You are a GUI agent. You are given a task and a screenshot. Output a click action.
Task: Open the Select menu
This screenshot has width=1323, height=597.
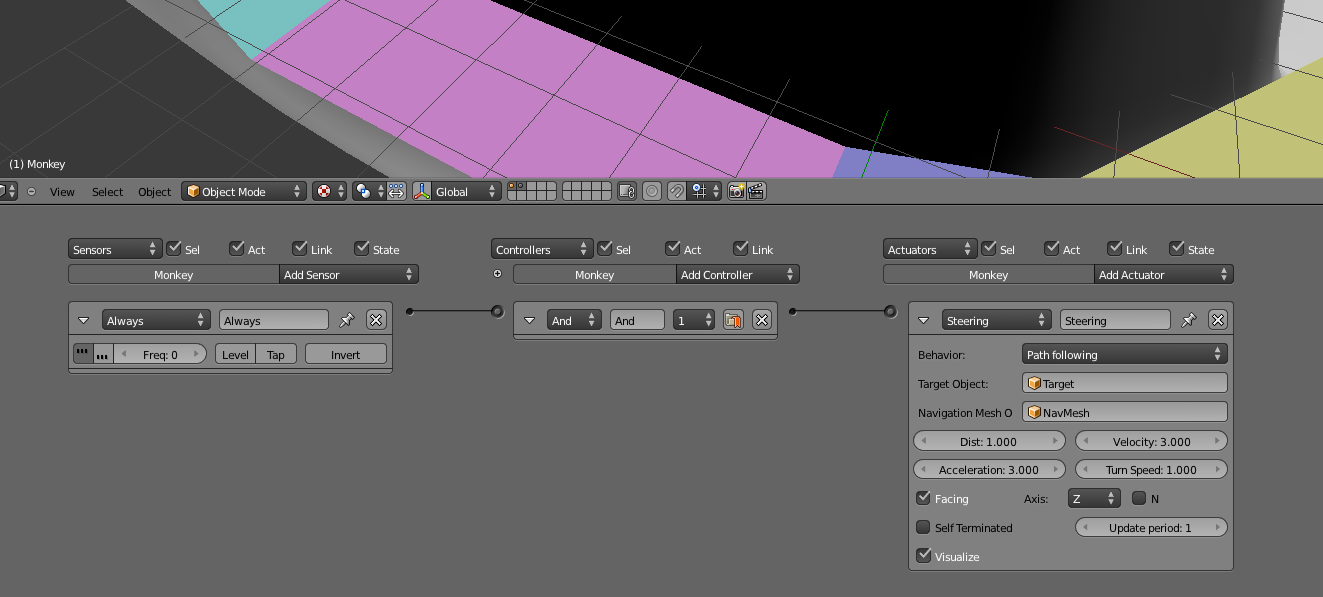pos(107,192)
